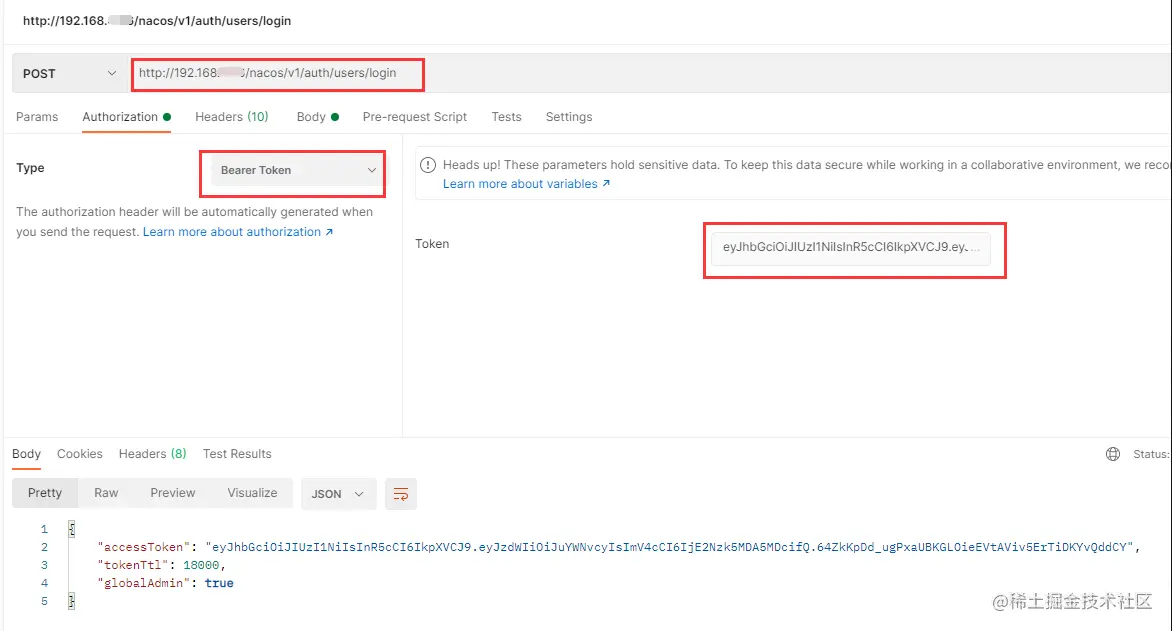Click the Heads up info icon
1172x631 pixels.
[x=428, y=165]
